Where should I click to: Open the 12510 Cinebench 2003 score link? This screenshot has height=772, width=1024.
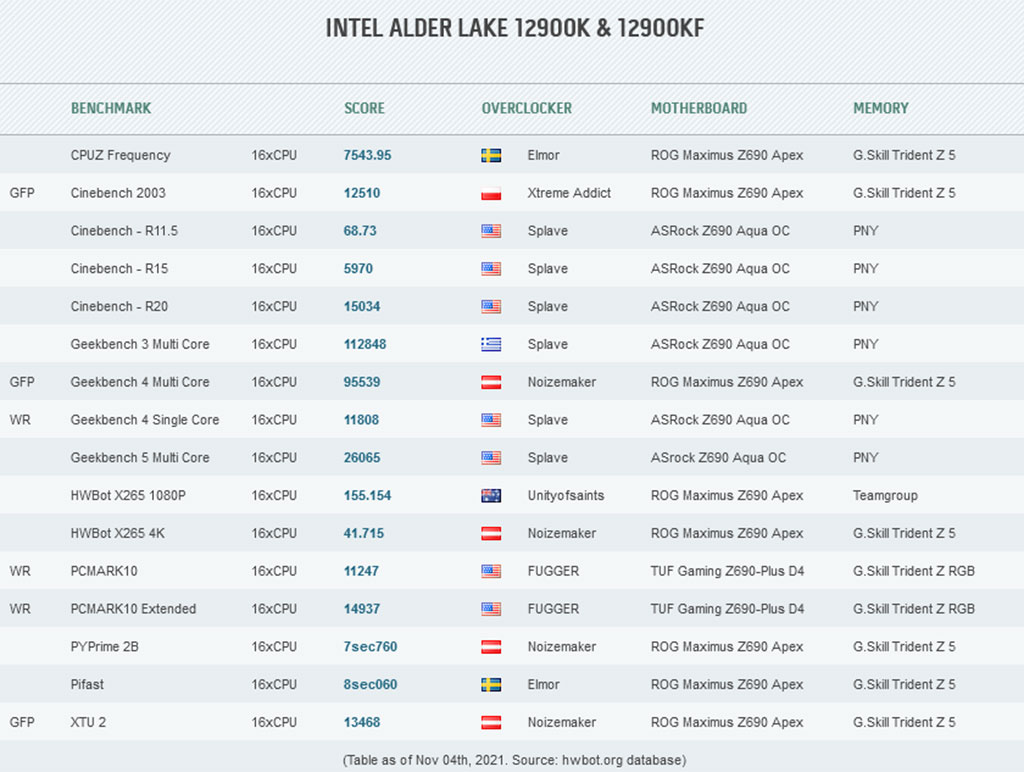(x=362, y=193)
